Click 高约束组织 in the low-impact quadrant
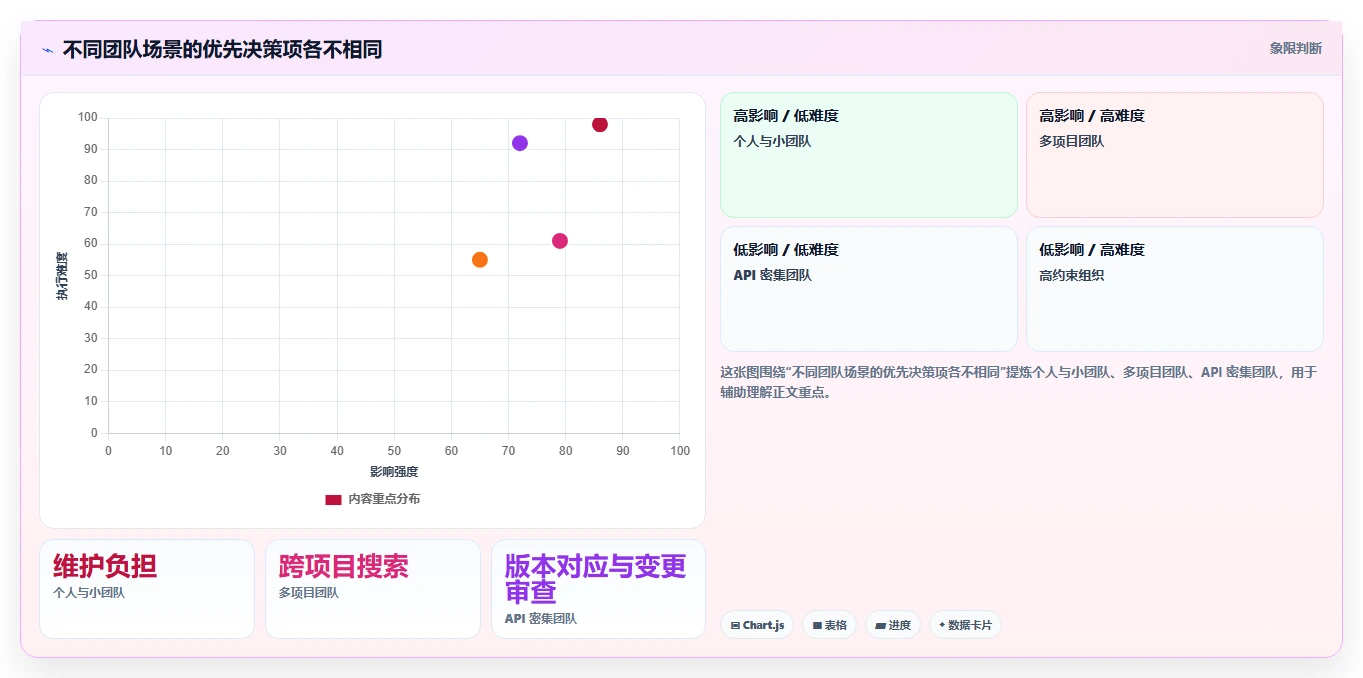 click(1072, 275)
